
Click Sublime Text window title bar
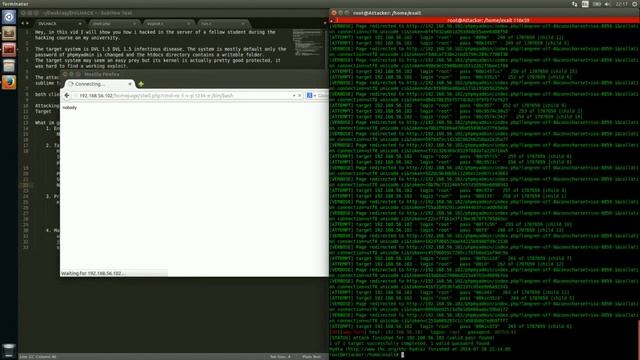pyautogui.click(x=173, y=13)
